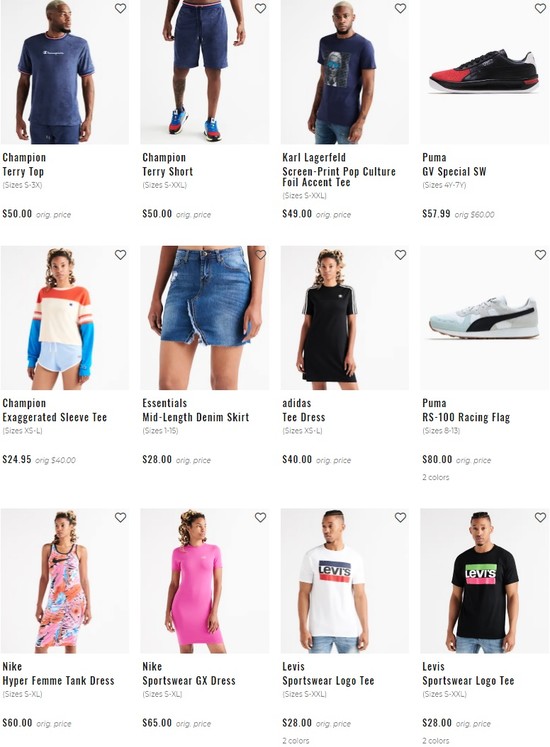Open the Nike Sportswear GX Dress link
The height and width of the screenshot is (747, 550).
point(189,681)
